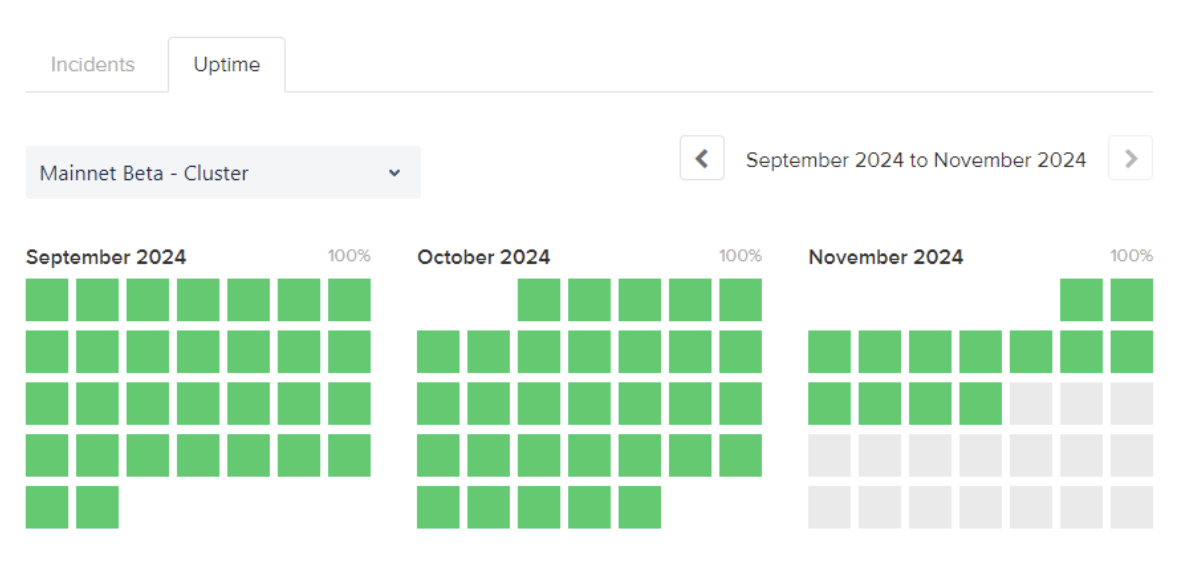Pick the September 15 uptime square
1180x588 pixels.
[x=47, y=404]
